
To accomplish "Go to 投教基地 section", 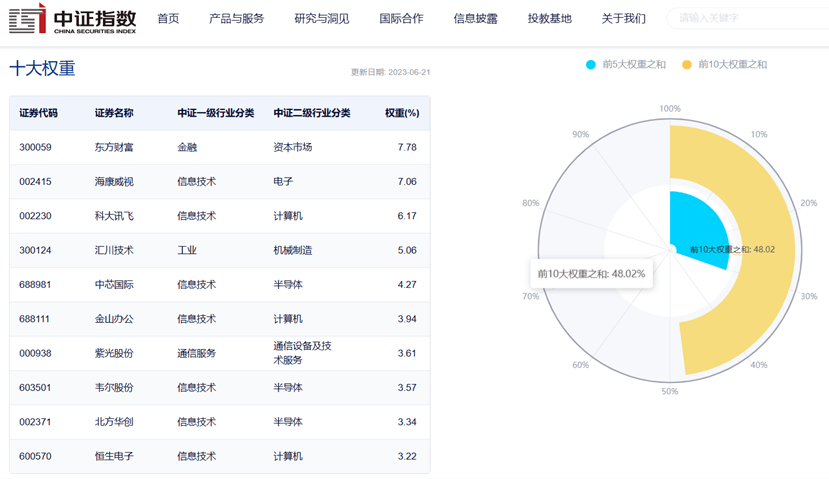I will 549,19.
